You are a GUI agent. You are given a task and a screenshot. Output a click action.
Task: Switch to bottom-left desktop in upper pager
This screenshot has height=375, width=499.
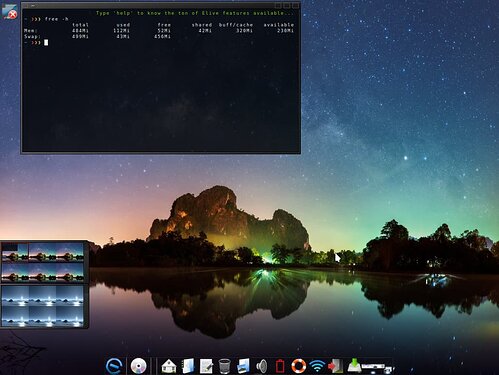[15, 272]
